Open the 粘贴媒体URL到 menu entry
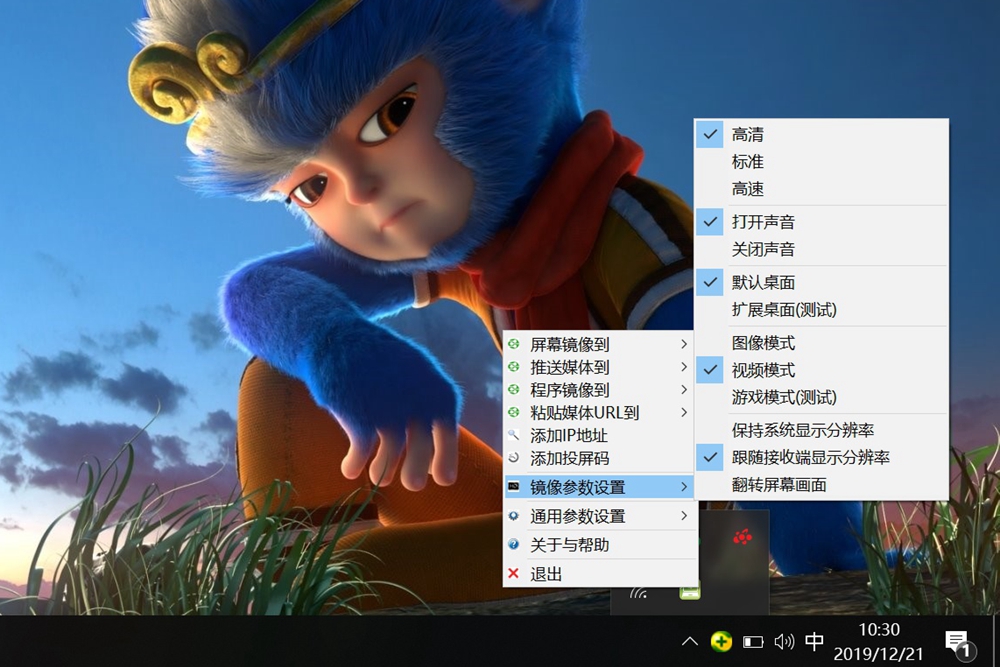 pyautogui.click(x=601, y=413)
